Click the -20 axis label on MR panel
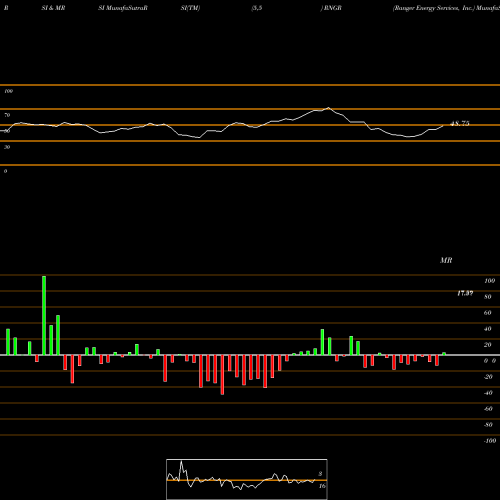 [488, 377]
